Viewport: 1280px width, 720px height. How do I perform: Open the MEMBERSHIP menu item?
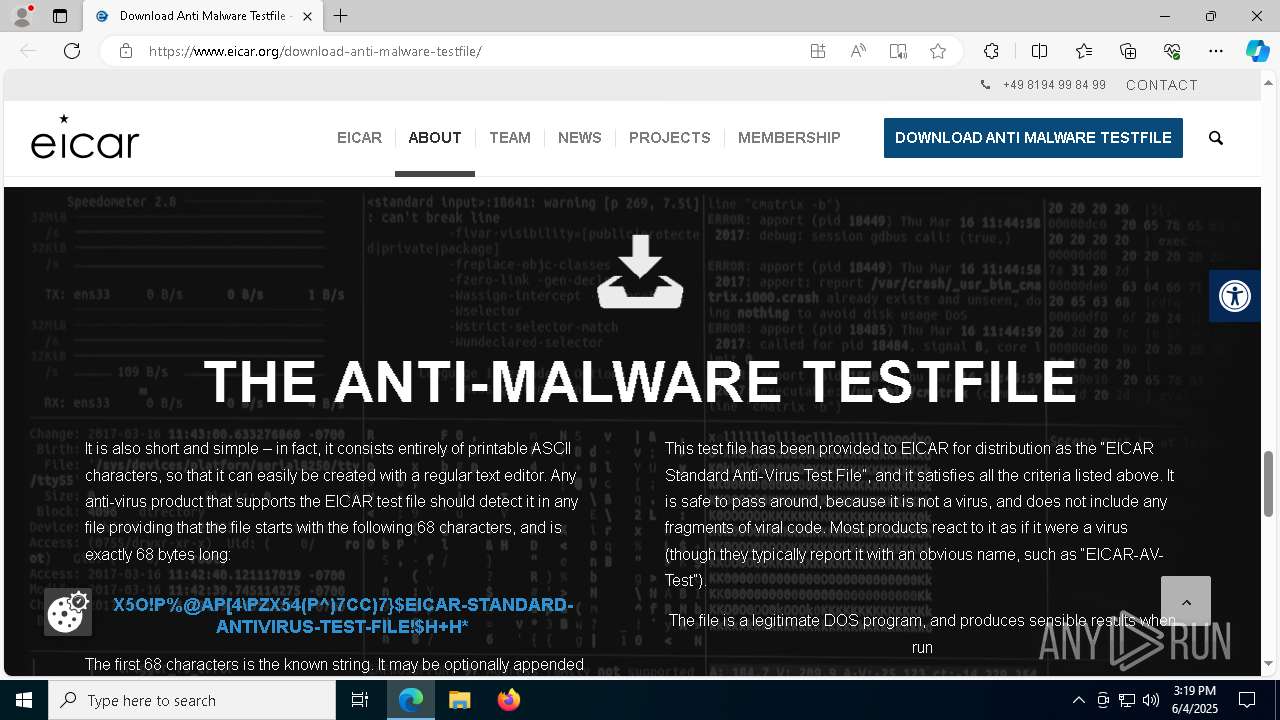(x=789, y=138)
